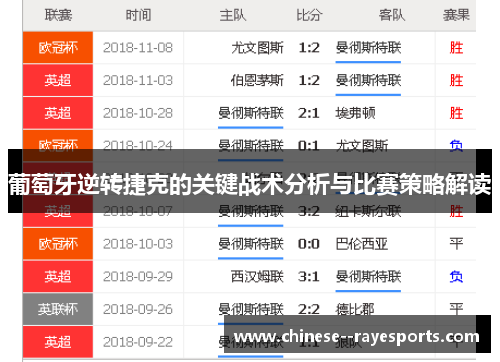Image resolution: width=500 pixels, height=362 pixels.
Task: Click the 1:2 score in the 2018-11-08 row
Action: (x=309, y=48)
